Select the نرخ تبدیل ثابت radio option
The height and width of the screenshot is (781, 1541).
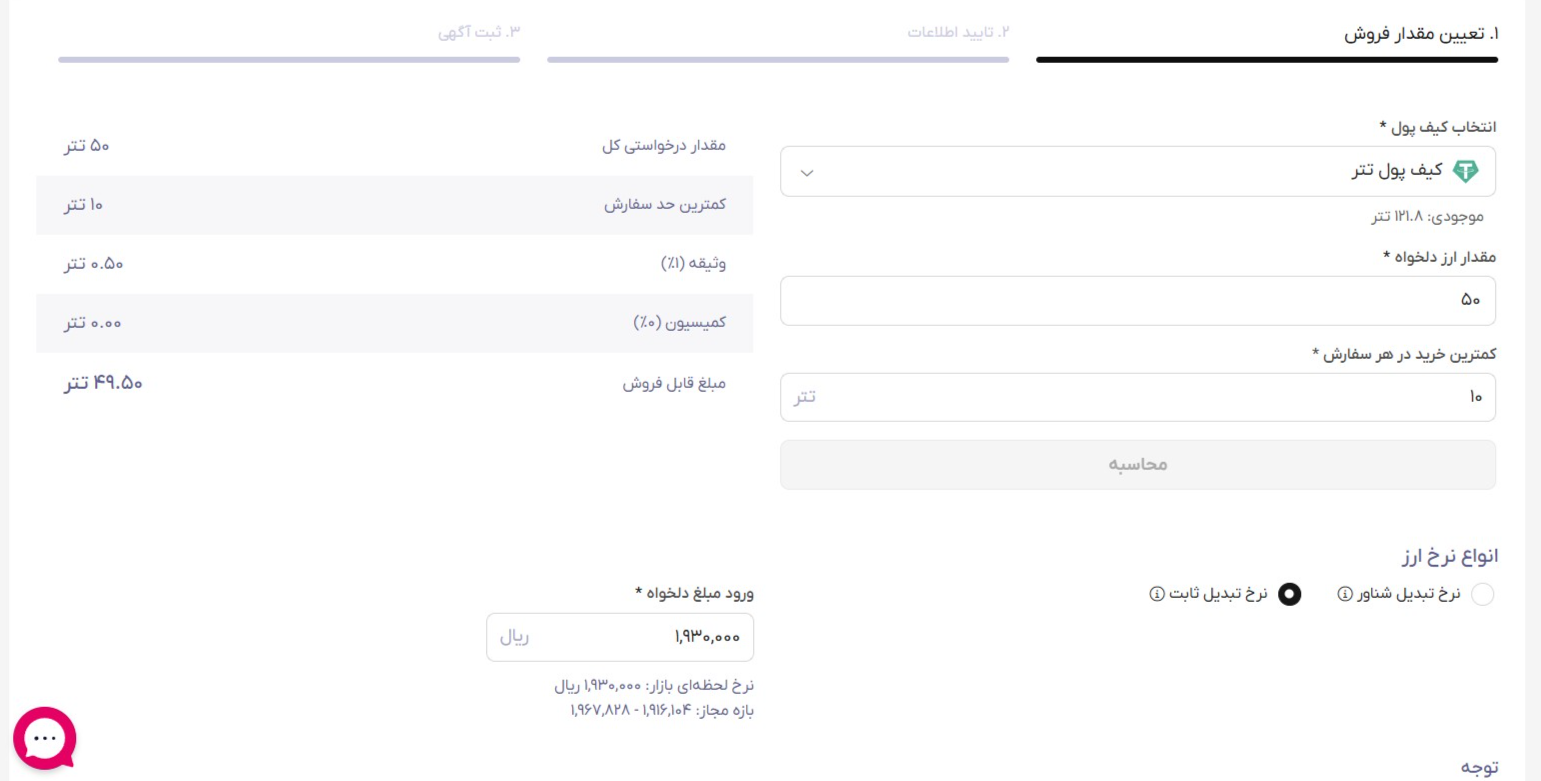pyautogui.click(x=1291, y=594)
